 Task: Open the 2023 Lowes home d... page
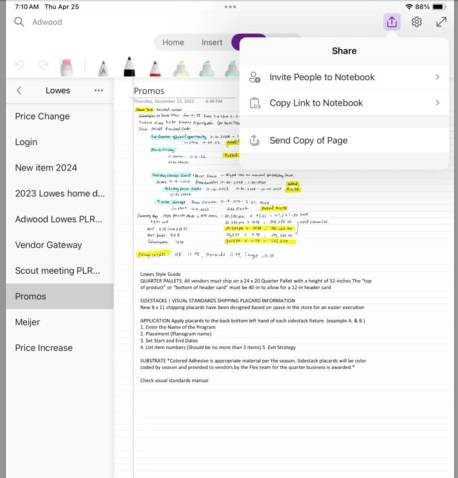point(60,193)
